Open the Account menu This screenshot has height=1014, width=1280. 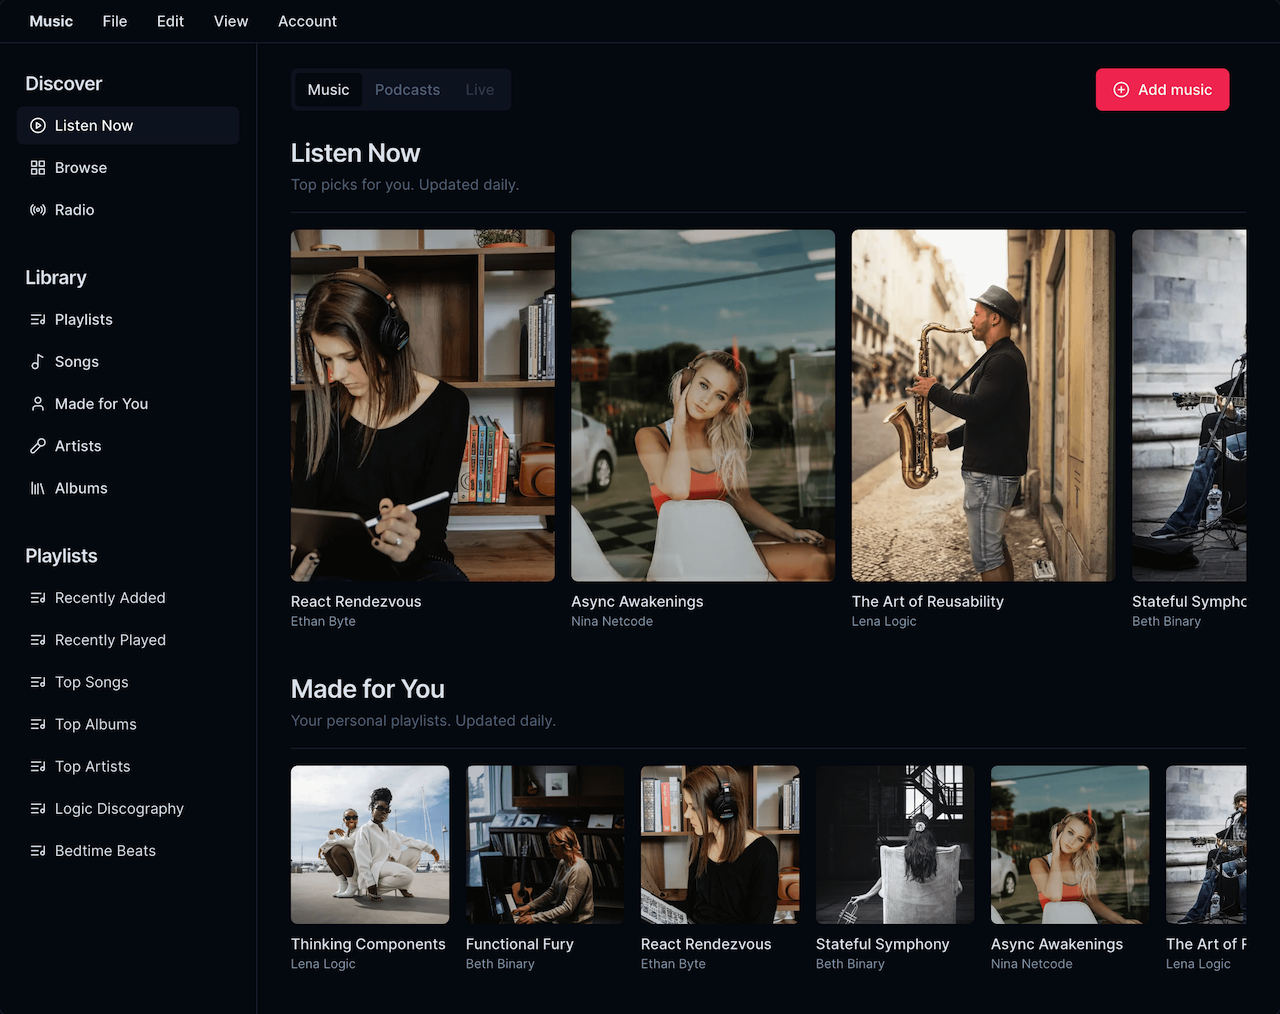pyautogui.click(x=307, y=21)
